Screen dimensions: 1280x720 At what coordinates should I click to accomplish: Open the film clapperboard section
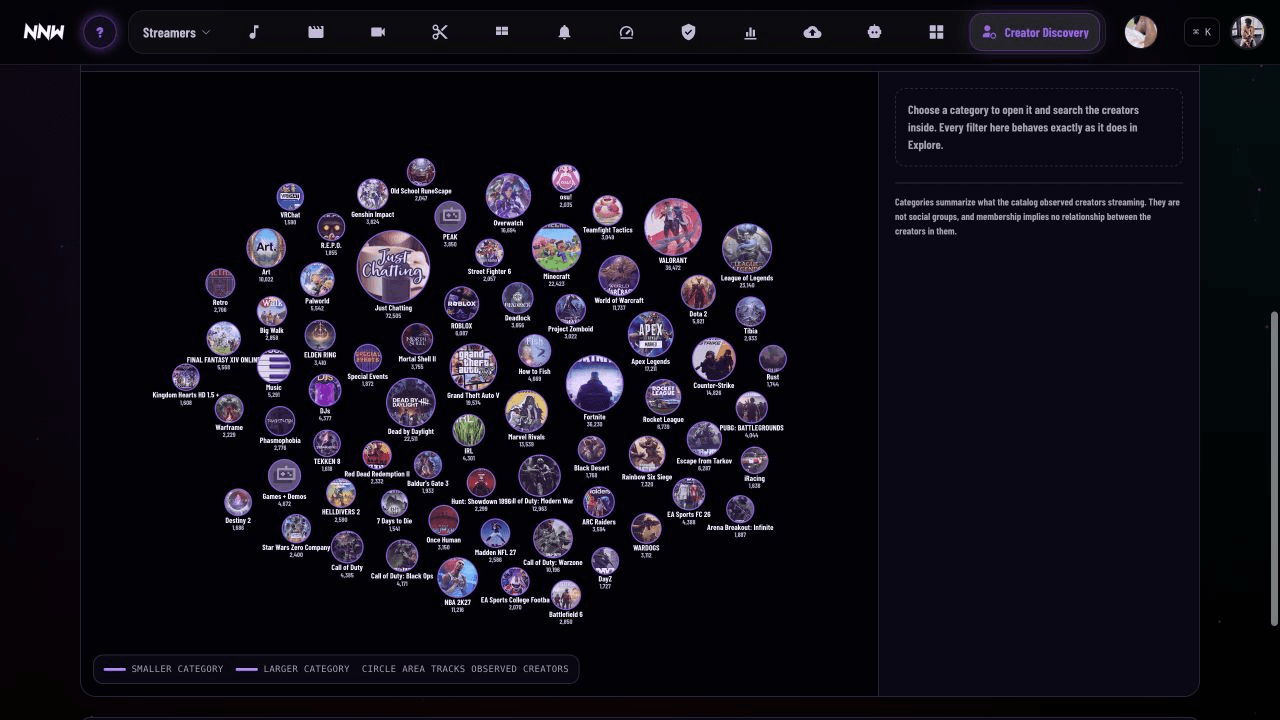(316, 32)
